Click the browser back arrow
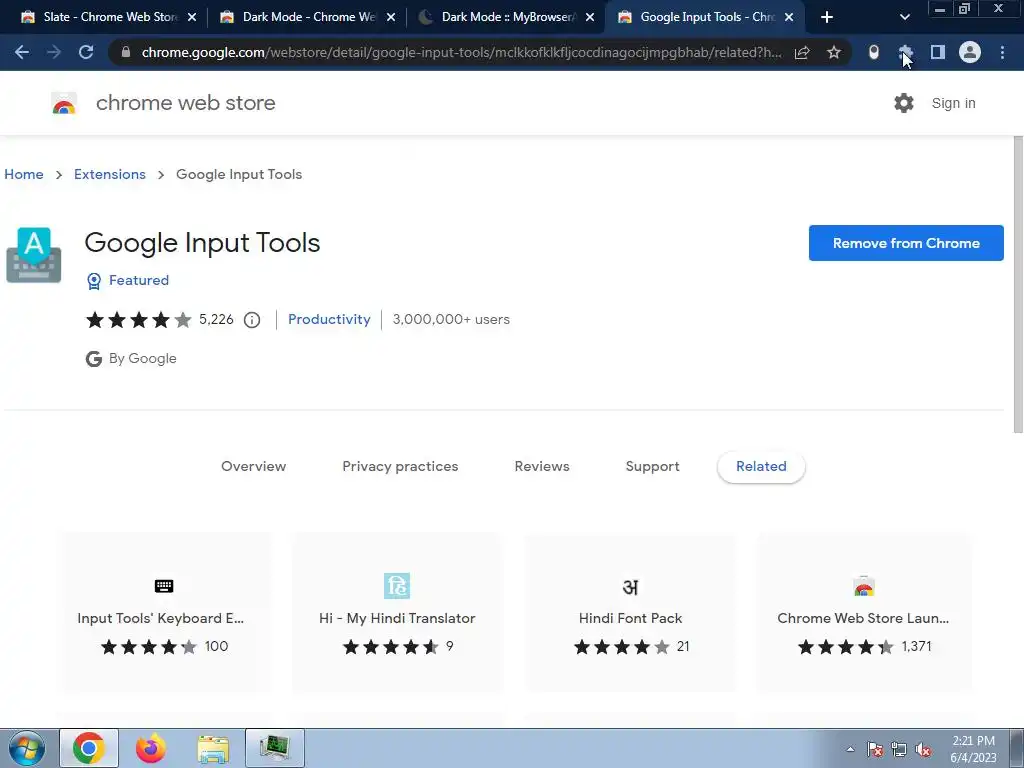Image resolution: width=1024 pixels, height=768 pixels. 22,52
